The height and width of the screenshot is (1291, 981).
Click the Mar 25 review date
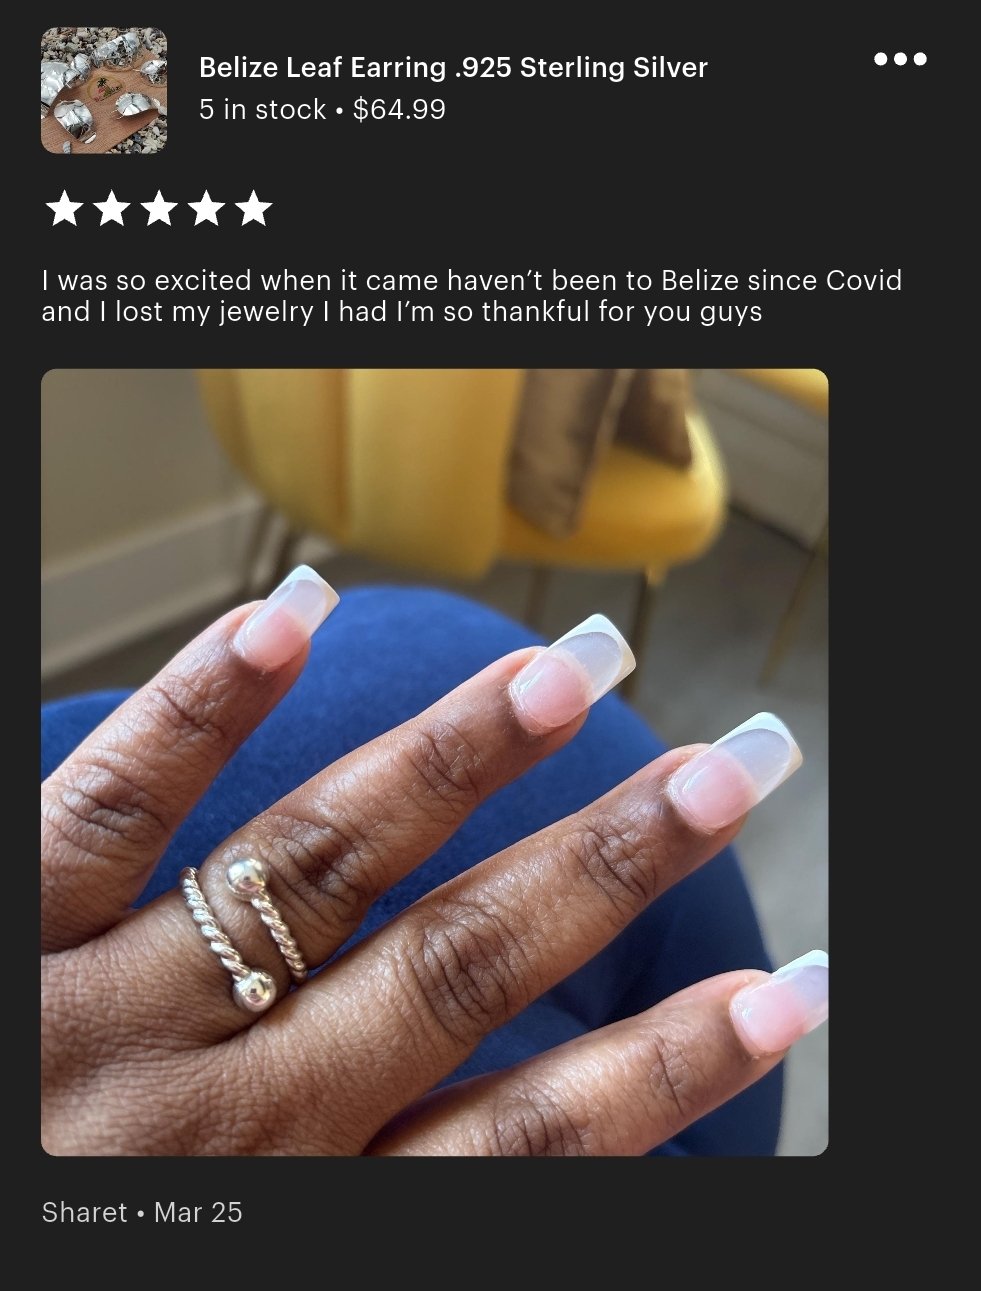198,1213
